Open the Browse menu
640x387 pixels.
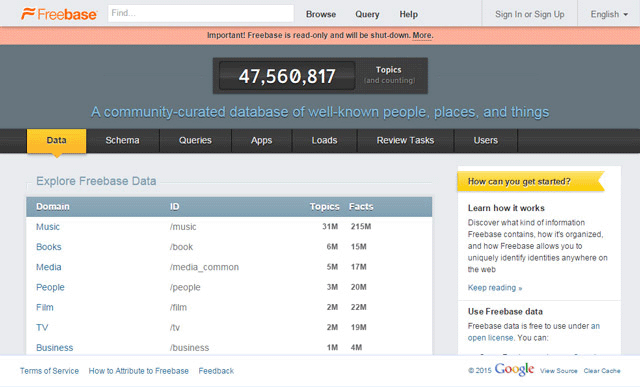point(321,14)
